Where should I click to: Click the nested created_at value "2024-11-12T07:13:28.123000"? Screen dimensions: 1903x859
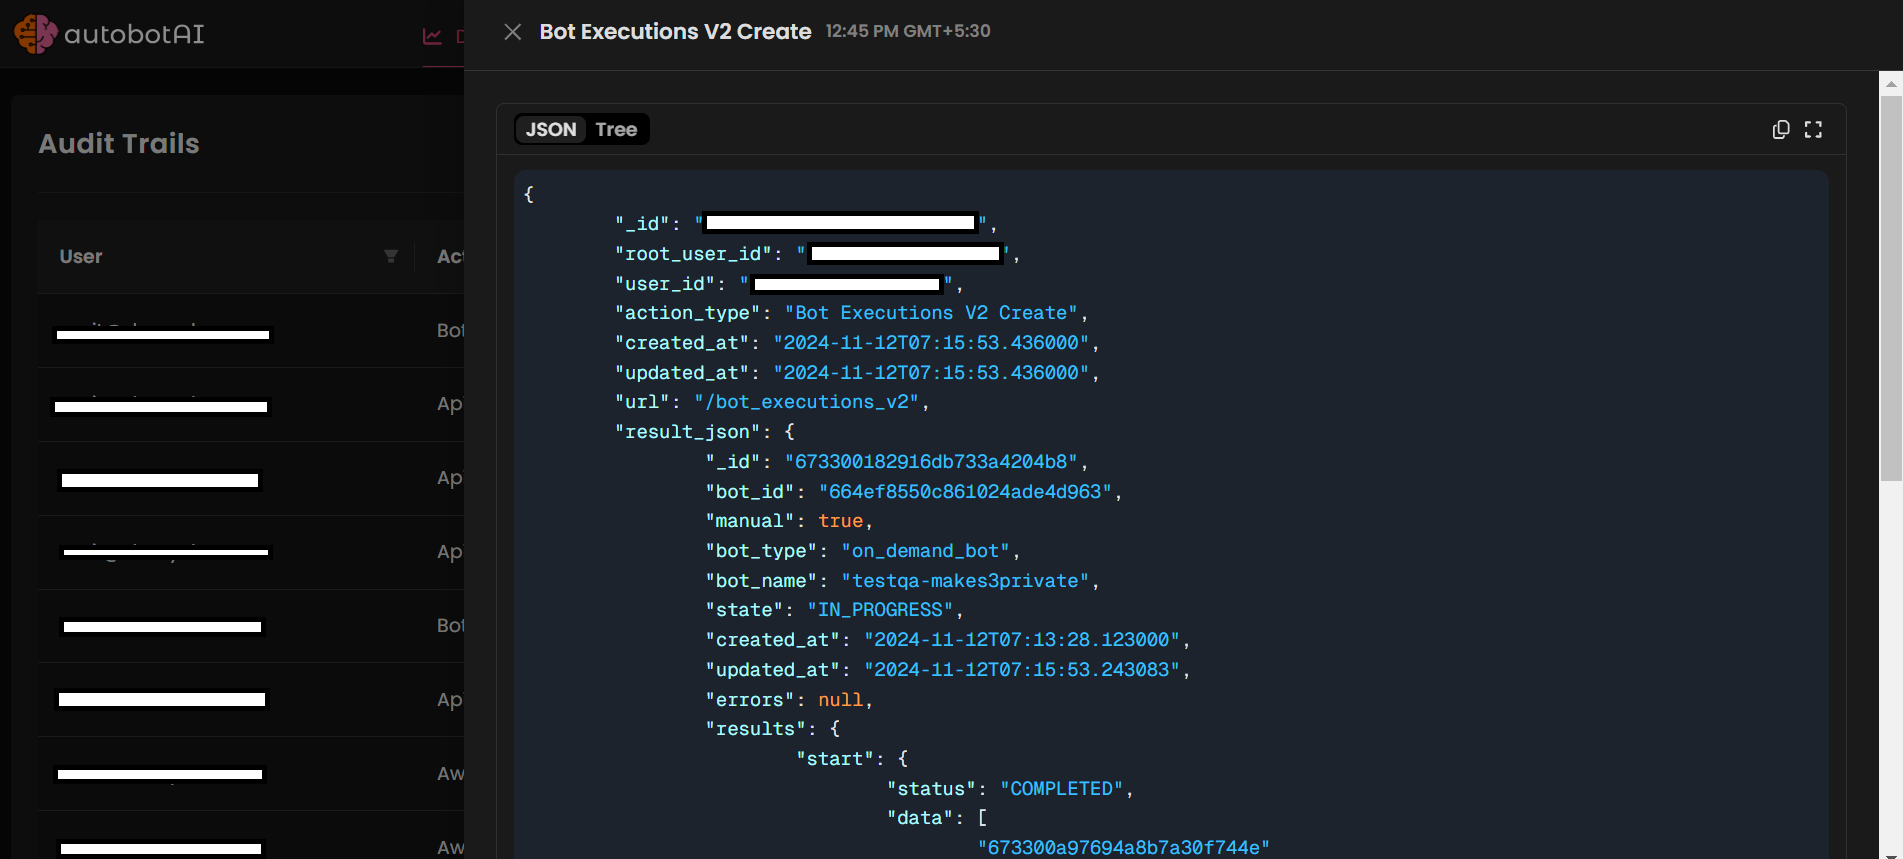click(1022, 640)
